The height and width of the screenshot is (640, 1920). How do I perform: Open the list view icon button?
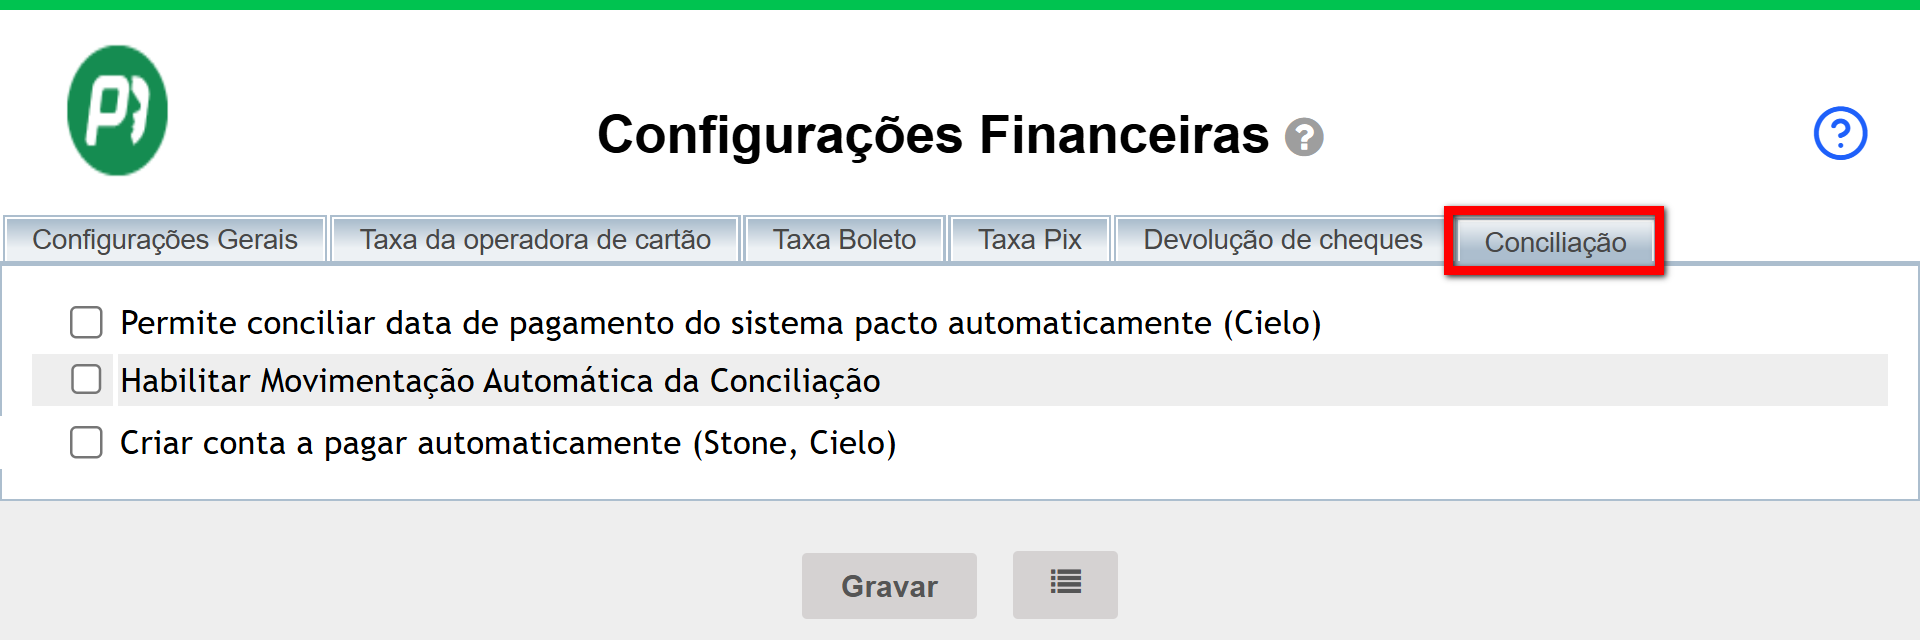(1065, 584)
